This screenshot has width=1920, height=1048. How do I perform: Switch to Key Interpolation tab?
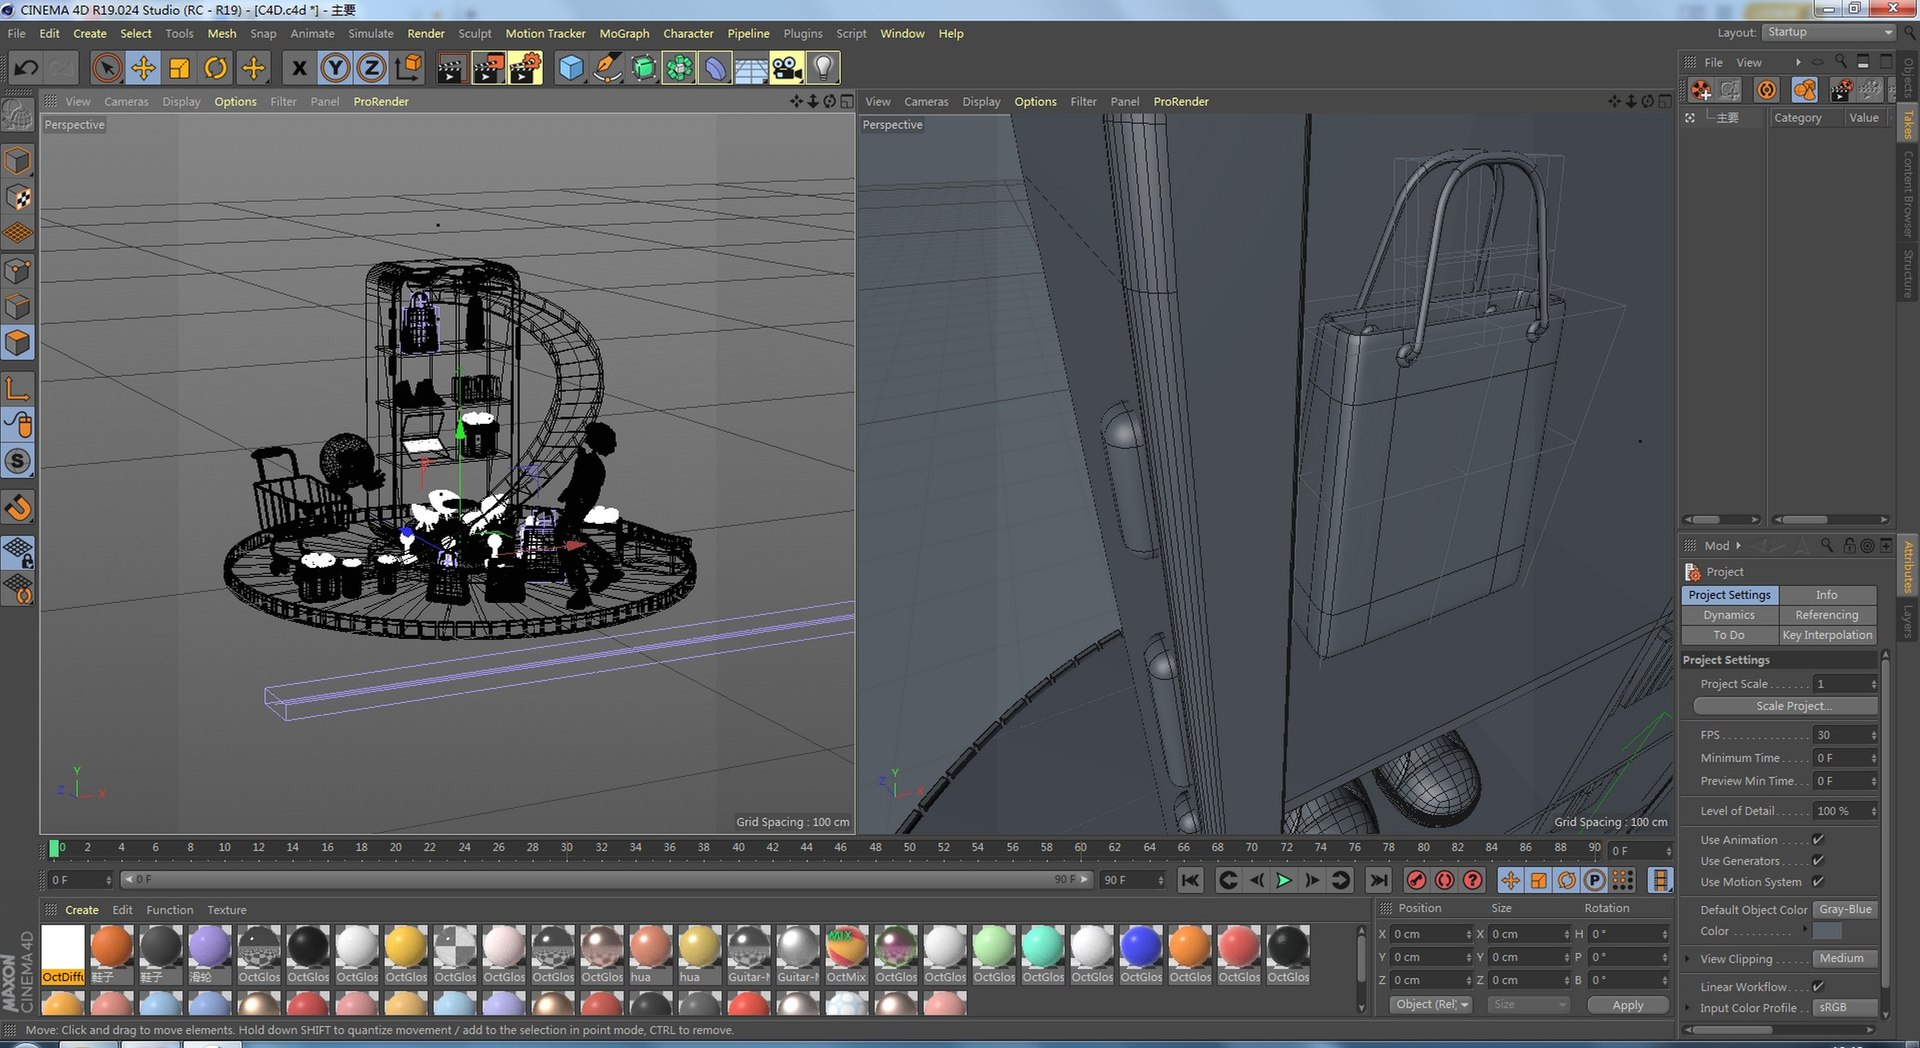(x=1827, y=635)
